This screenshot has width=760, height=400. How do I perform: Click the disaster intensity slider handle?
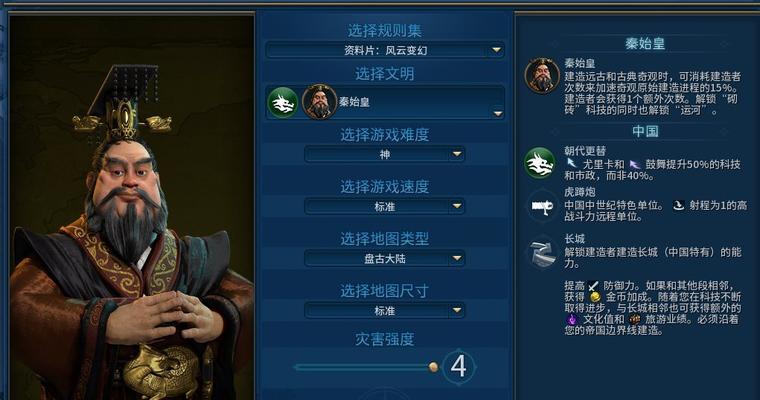coord(433,367)
